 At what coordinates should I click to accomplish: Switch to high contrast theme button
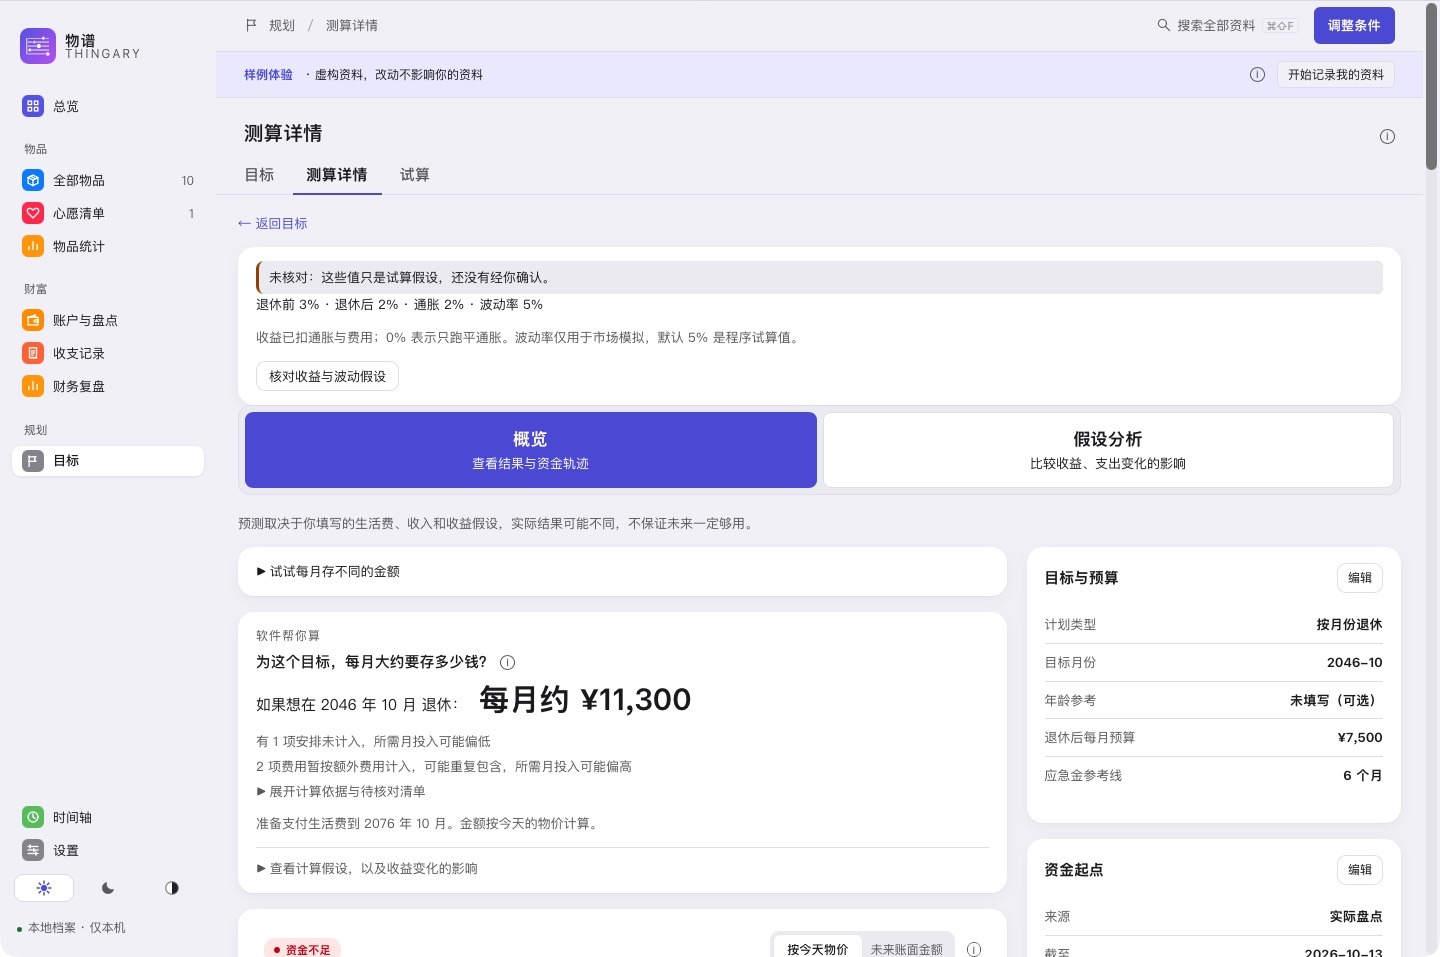172,888
